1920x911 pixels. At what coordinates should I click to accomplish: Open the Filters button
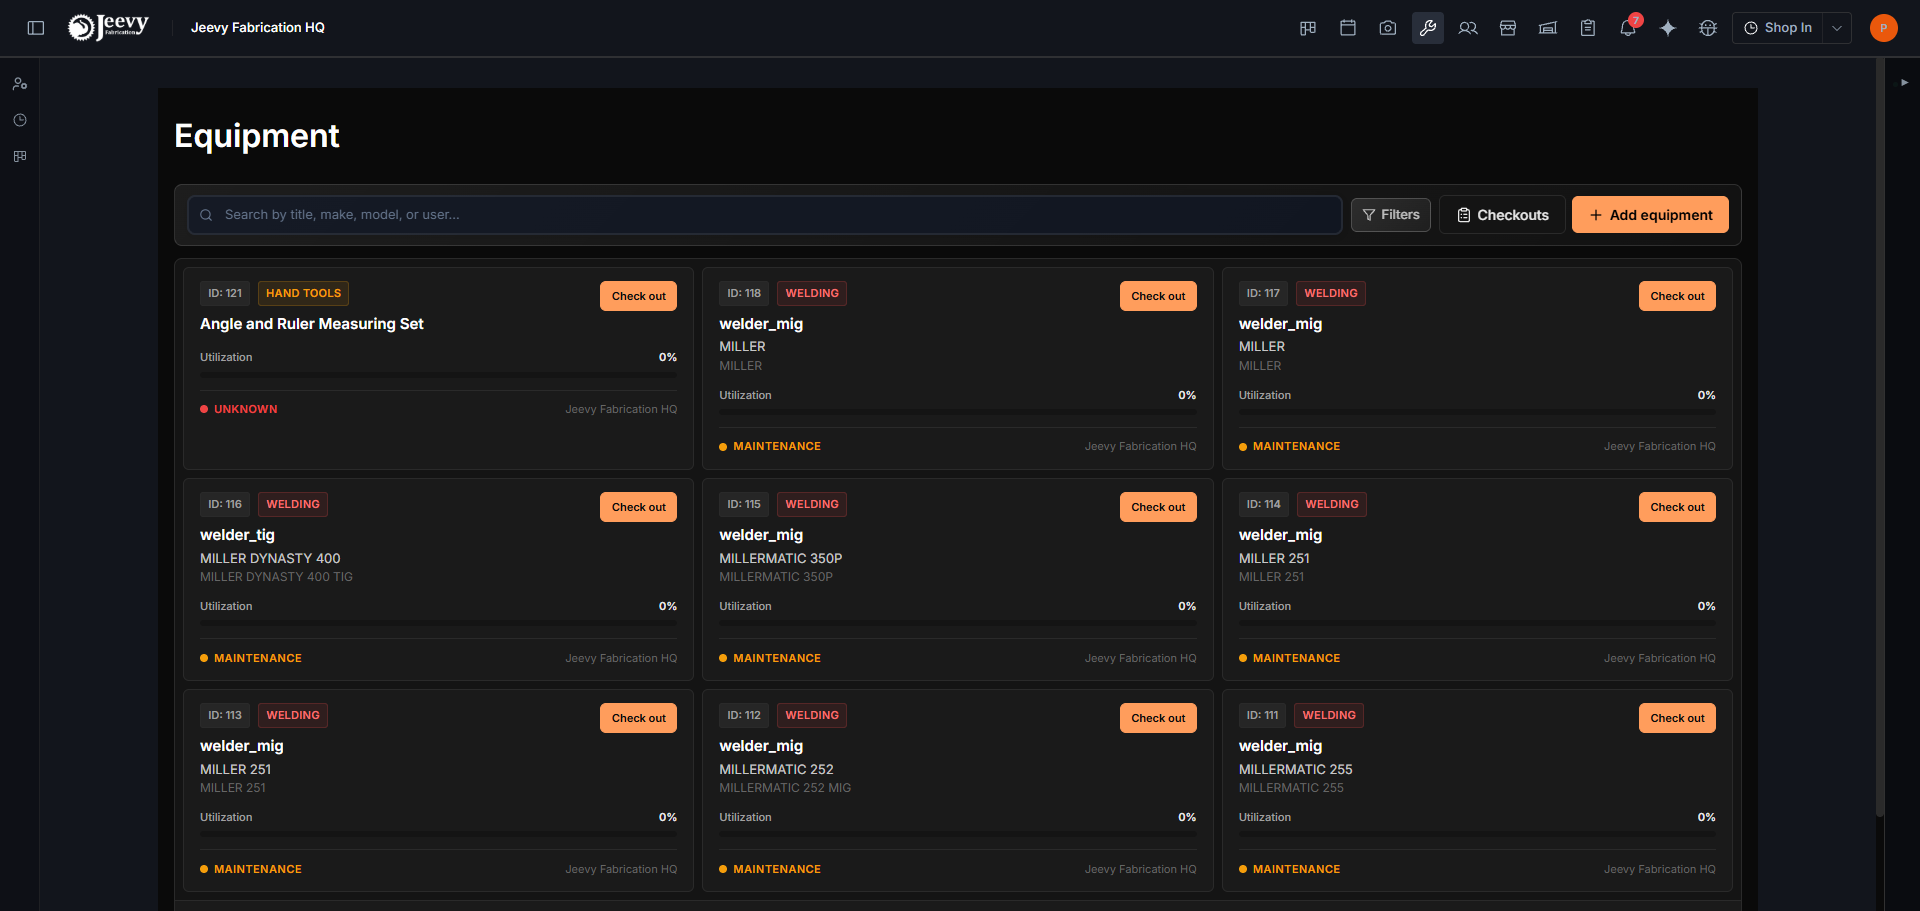point(1391,215)
